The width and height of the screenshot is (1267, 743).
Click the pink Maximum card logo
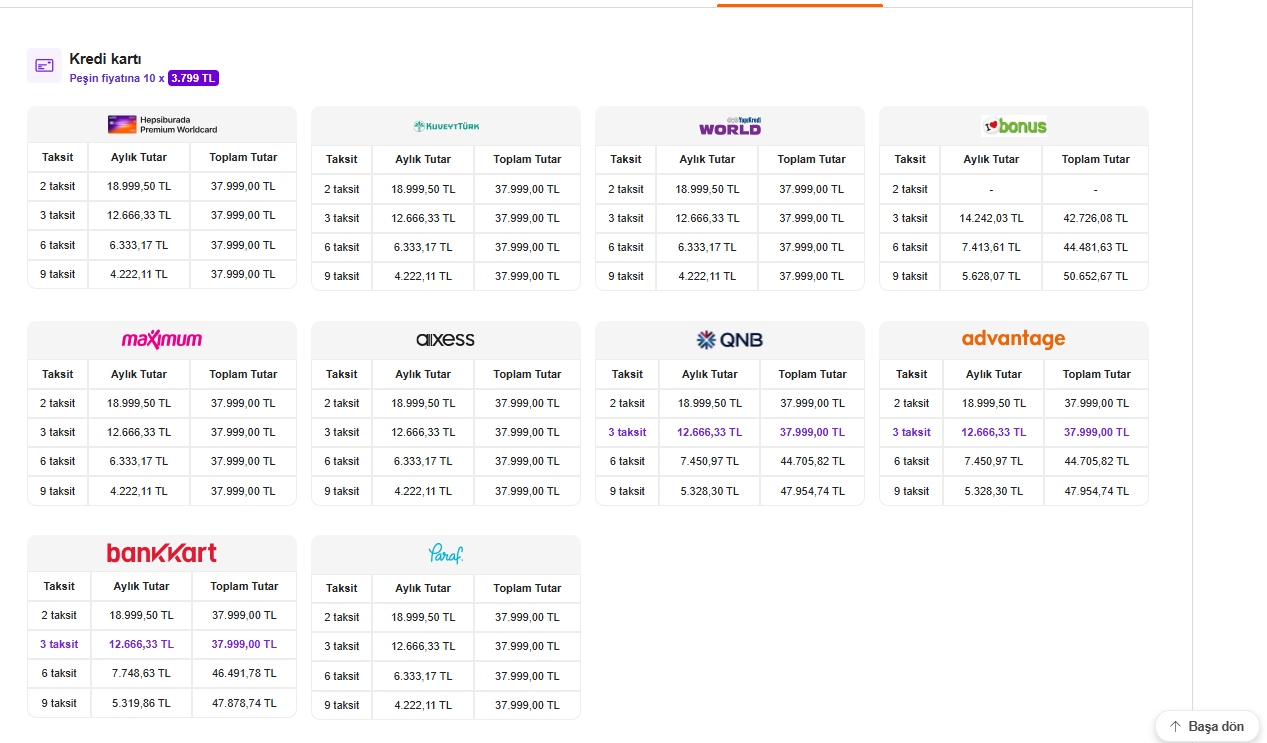(162, 340)
